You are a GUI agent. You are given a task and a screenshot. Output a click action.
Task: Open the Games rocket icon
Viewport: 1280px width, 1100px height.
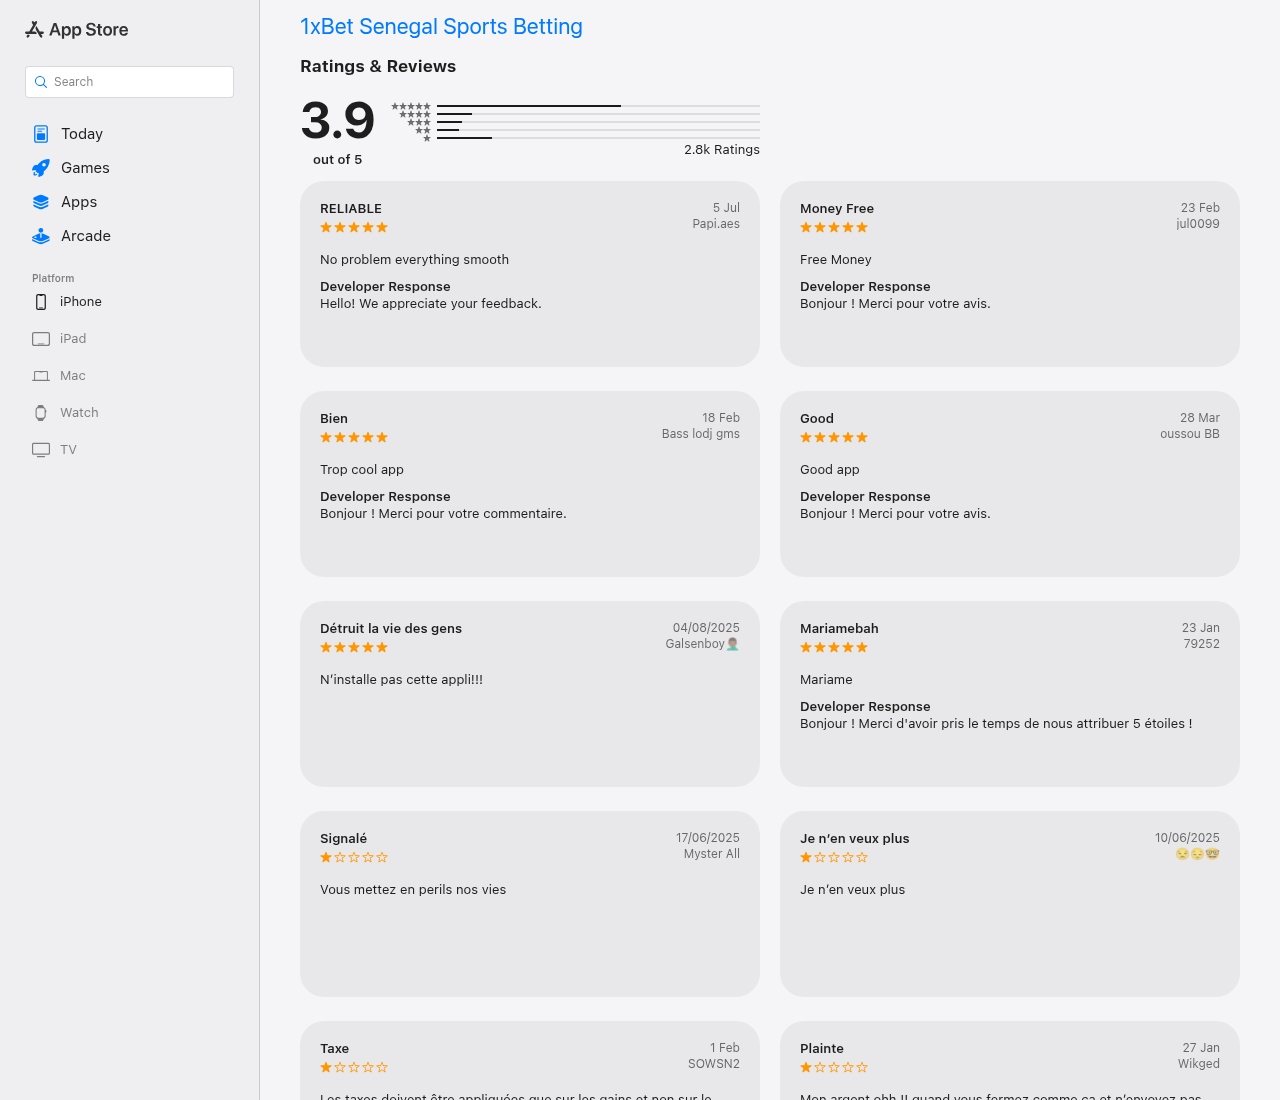[x=41, y=168]
